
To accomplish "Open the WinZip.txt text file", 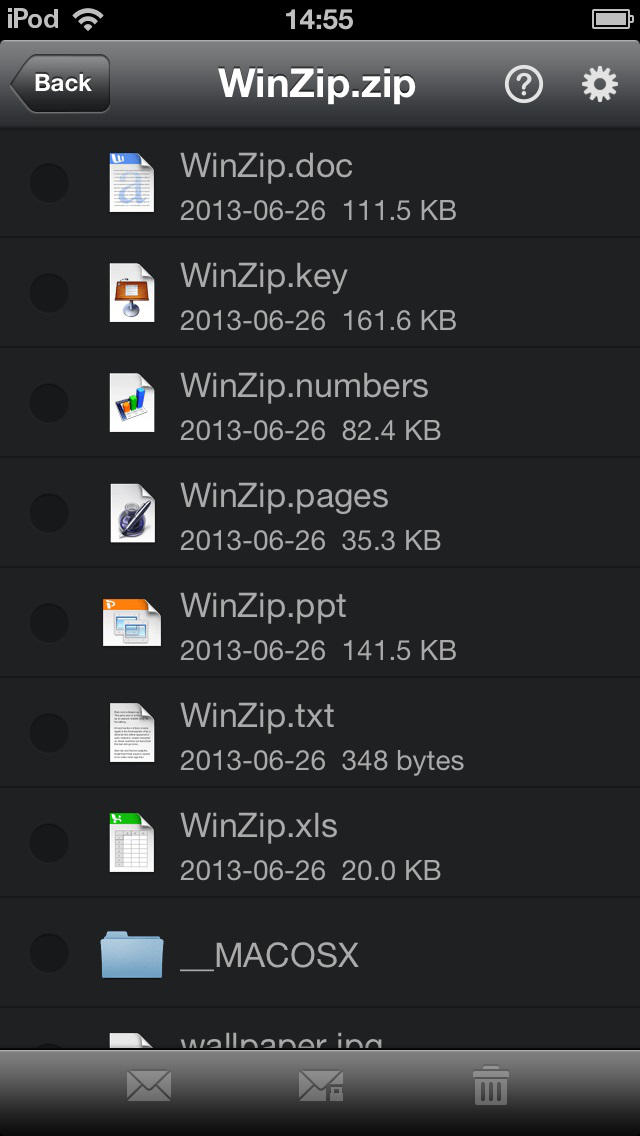I will pyautogui.click(x=320, y=732).
